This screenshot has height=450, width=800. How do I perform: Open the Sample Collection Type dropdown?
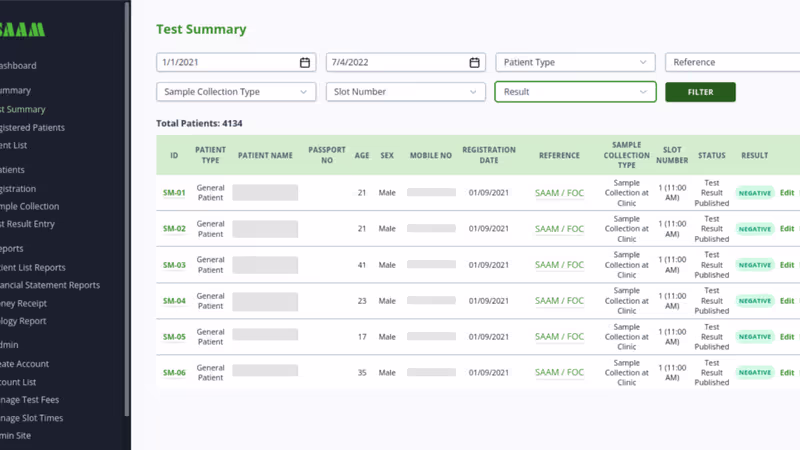(236, 92)
